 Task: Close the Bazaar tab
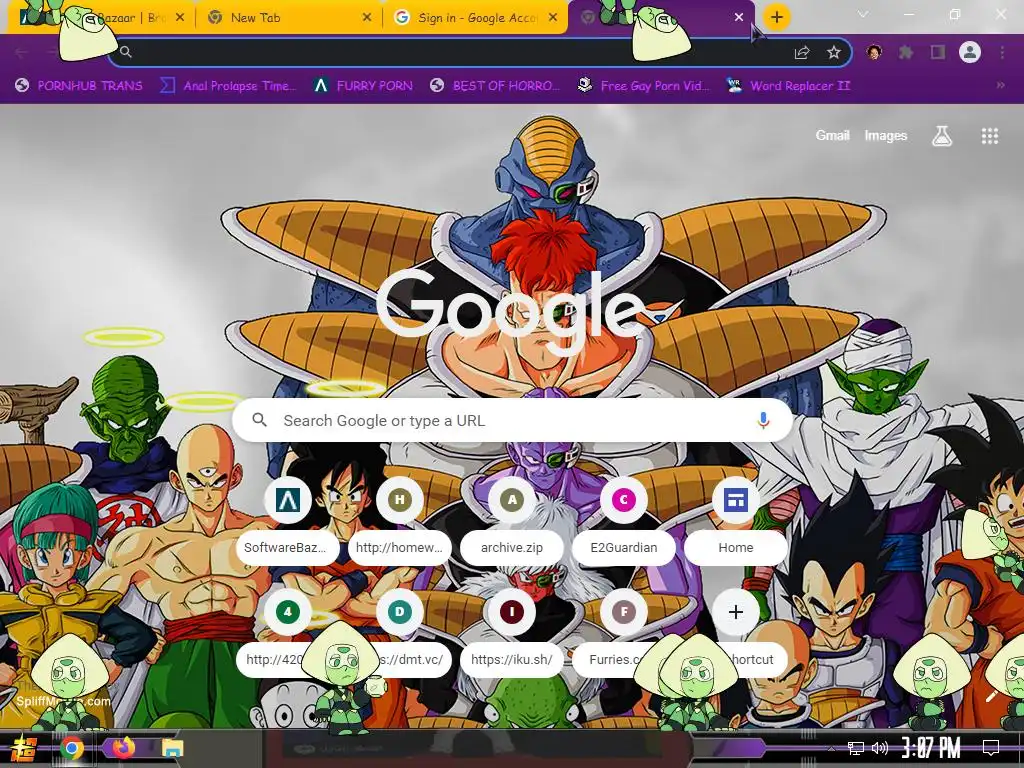[x=180, y=18]
